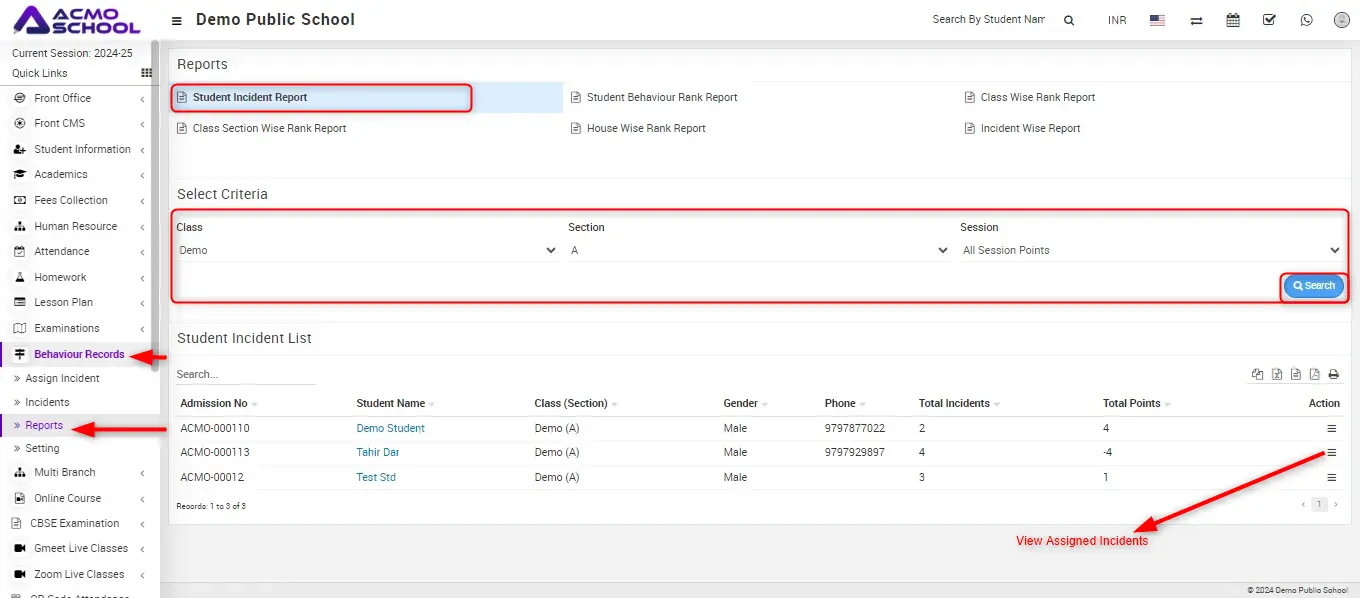
Task: Toggle sidebar with hamburger menu icon
Action: point(177,21)
